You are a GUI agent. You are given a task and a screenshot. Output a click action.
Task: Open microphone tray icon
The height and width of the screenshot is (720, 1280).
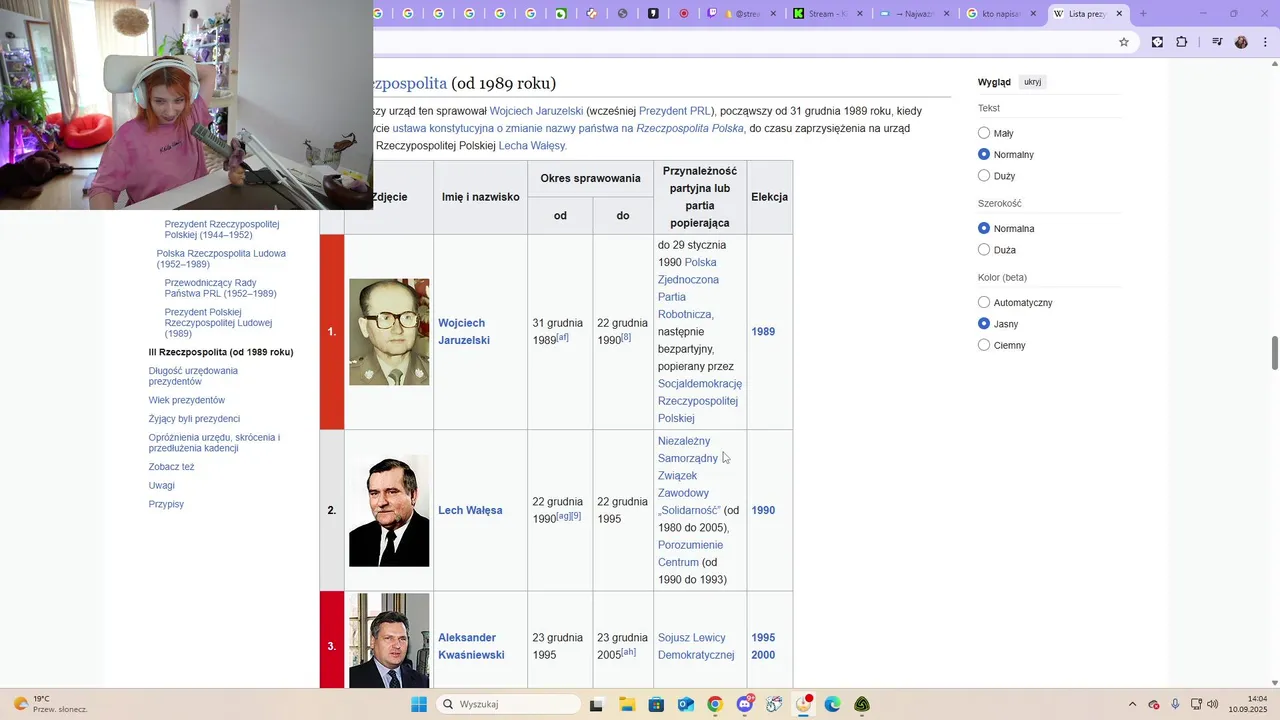1175,704
